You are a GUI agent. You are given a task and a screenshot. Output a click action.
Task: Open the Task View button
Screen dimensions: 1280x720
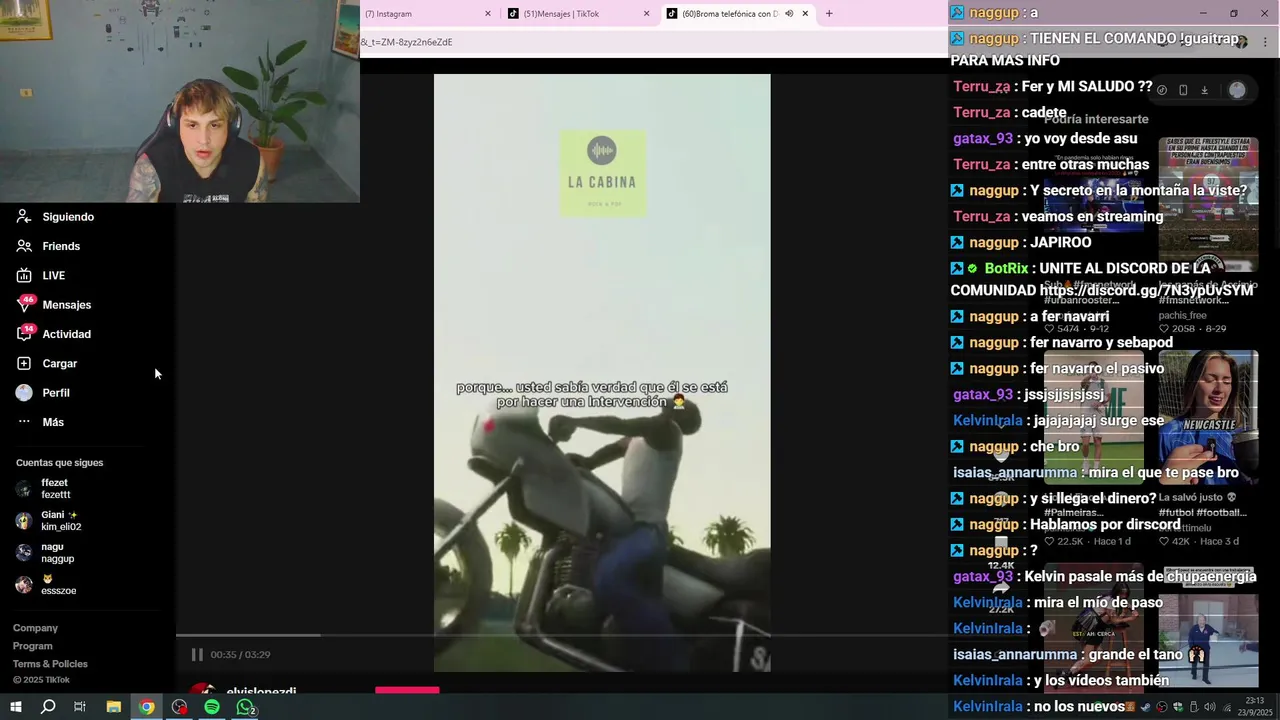(x=80, y=707)
